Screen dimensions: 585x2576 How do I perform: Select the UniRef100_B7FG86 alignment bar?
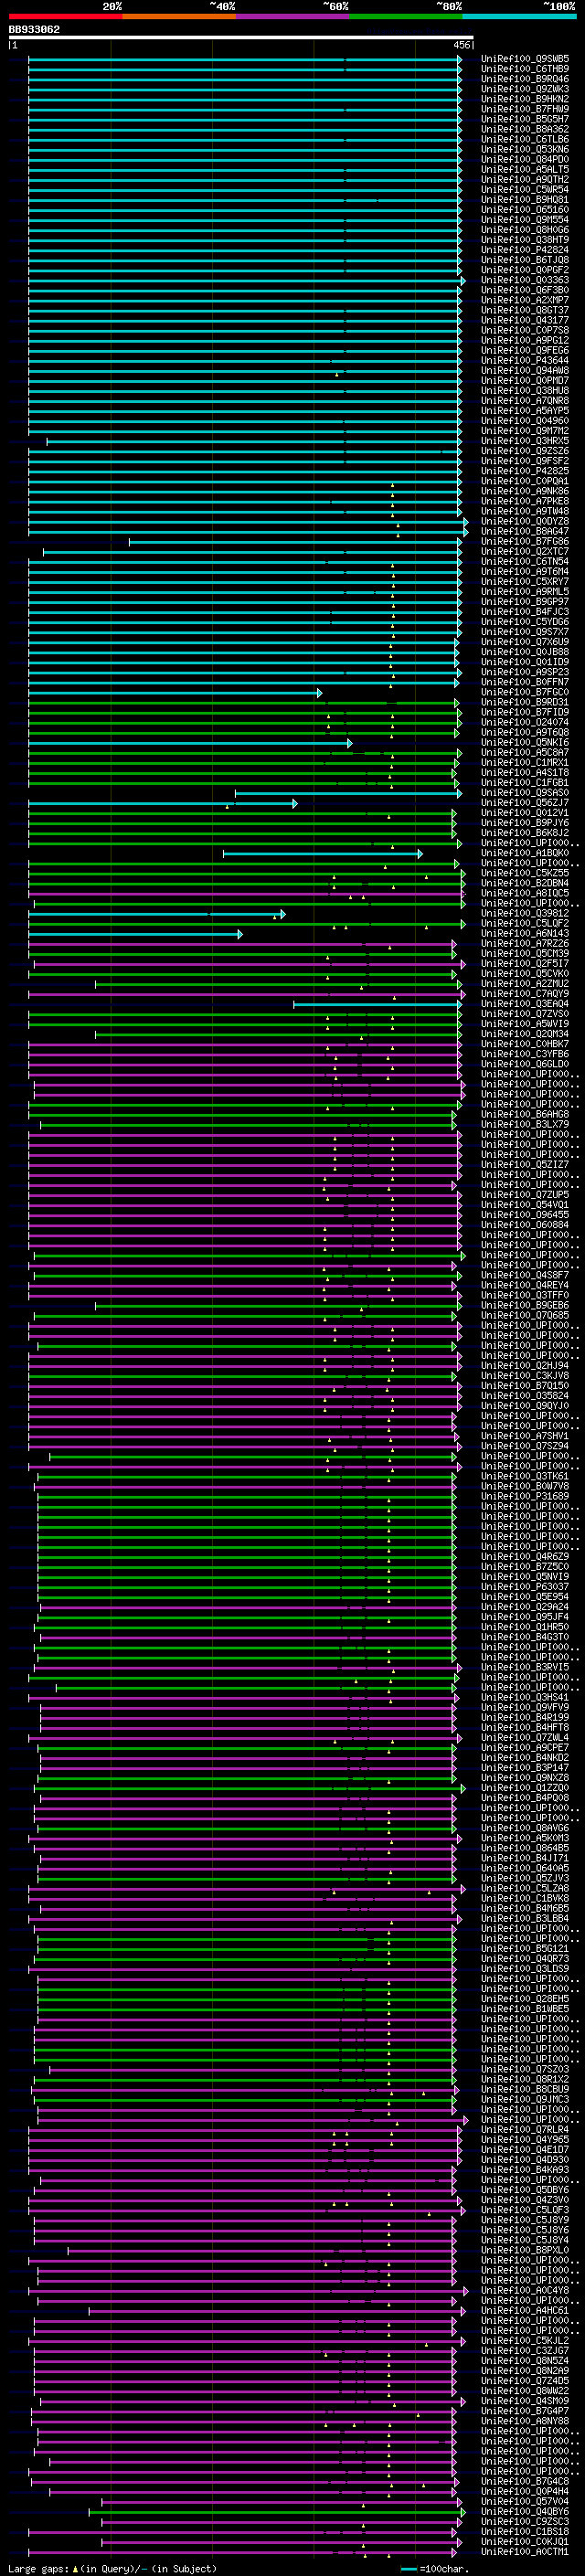tap(296, 541)
